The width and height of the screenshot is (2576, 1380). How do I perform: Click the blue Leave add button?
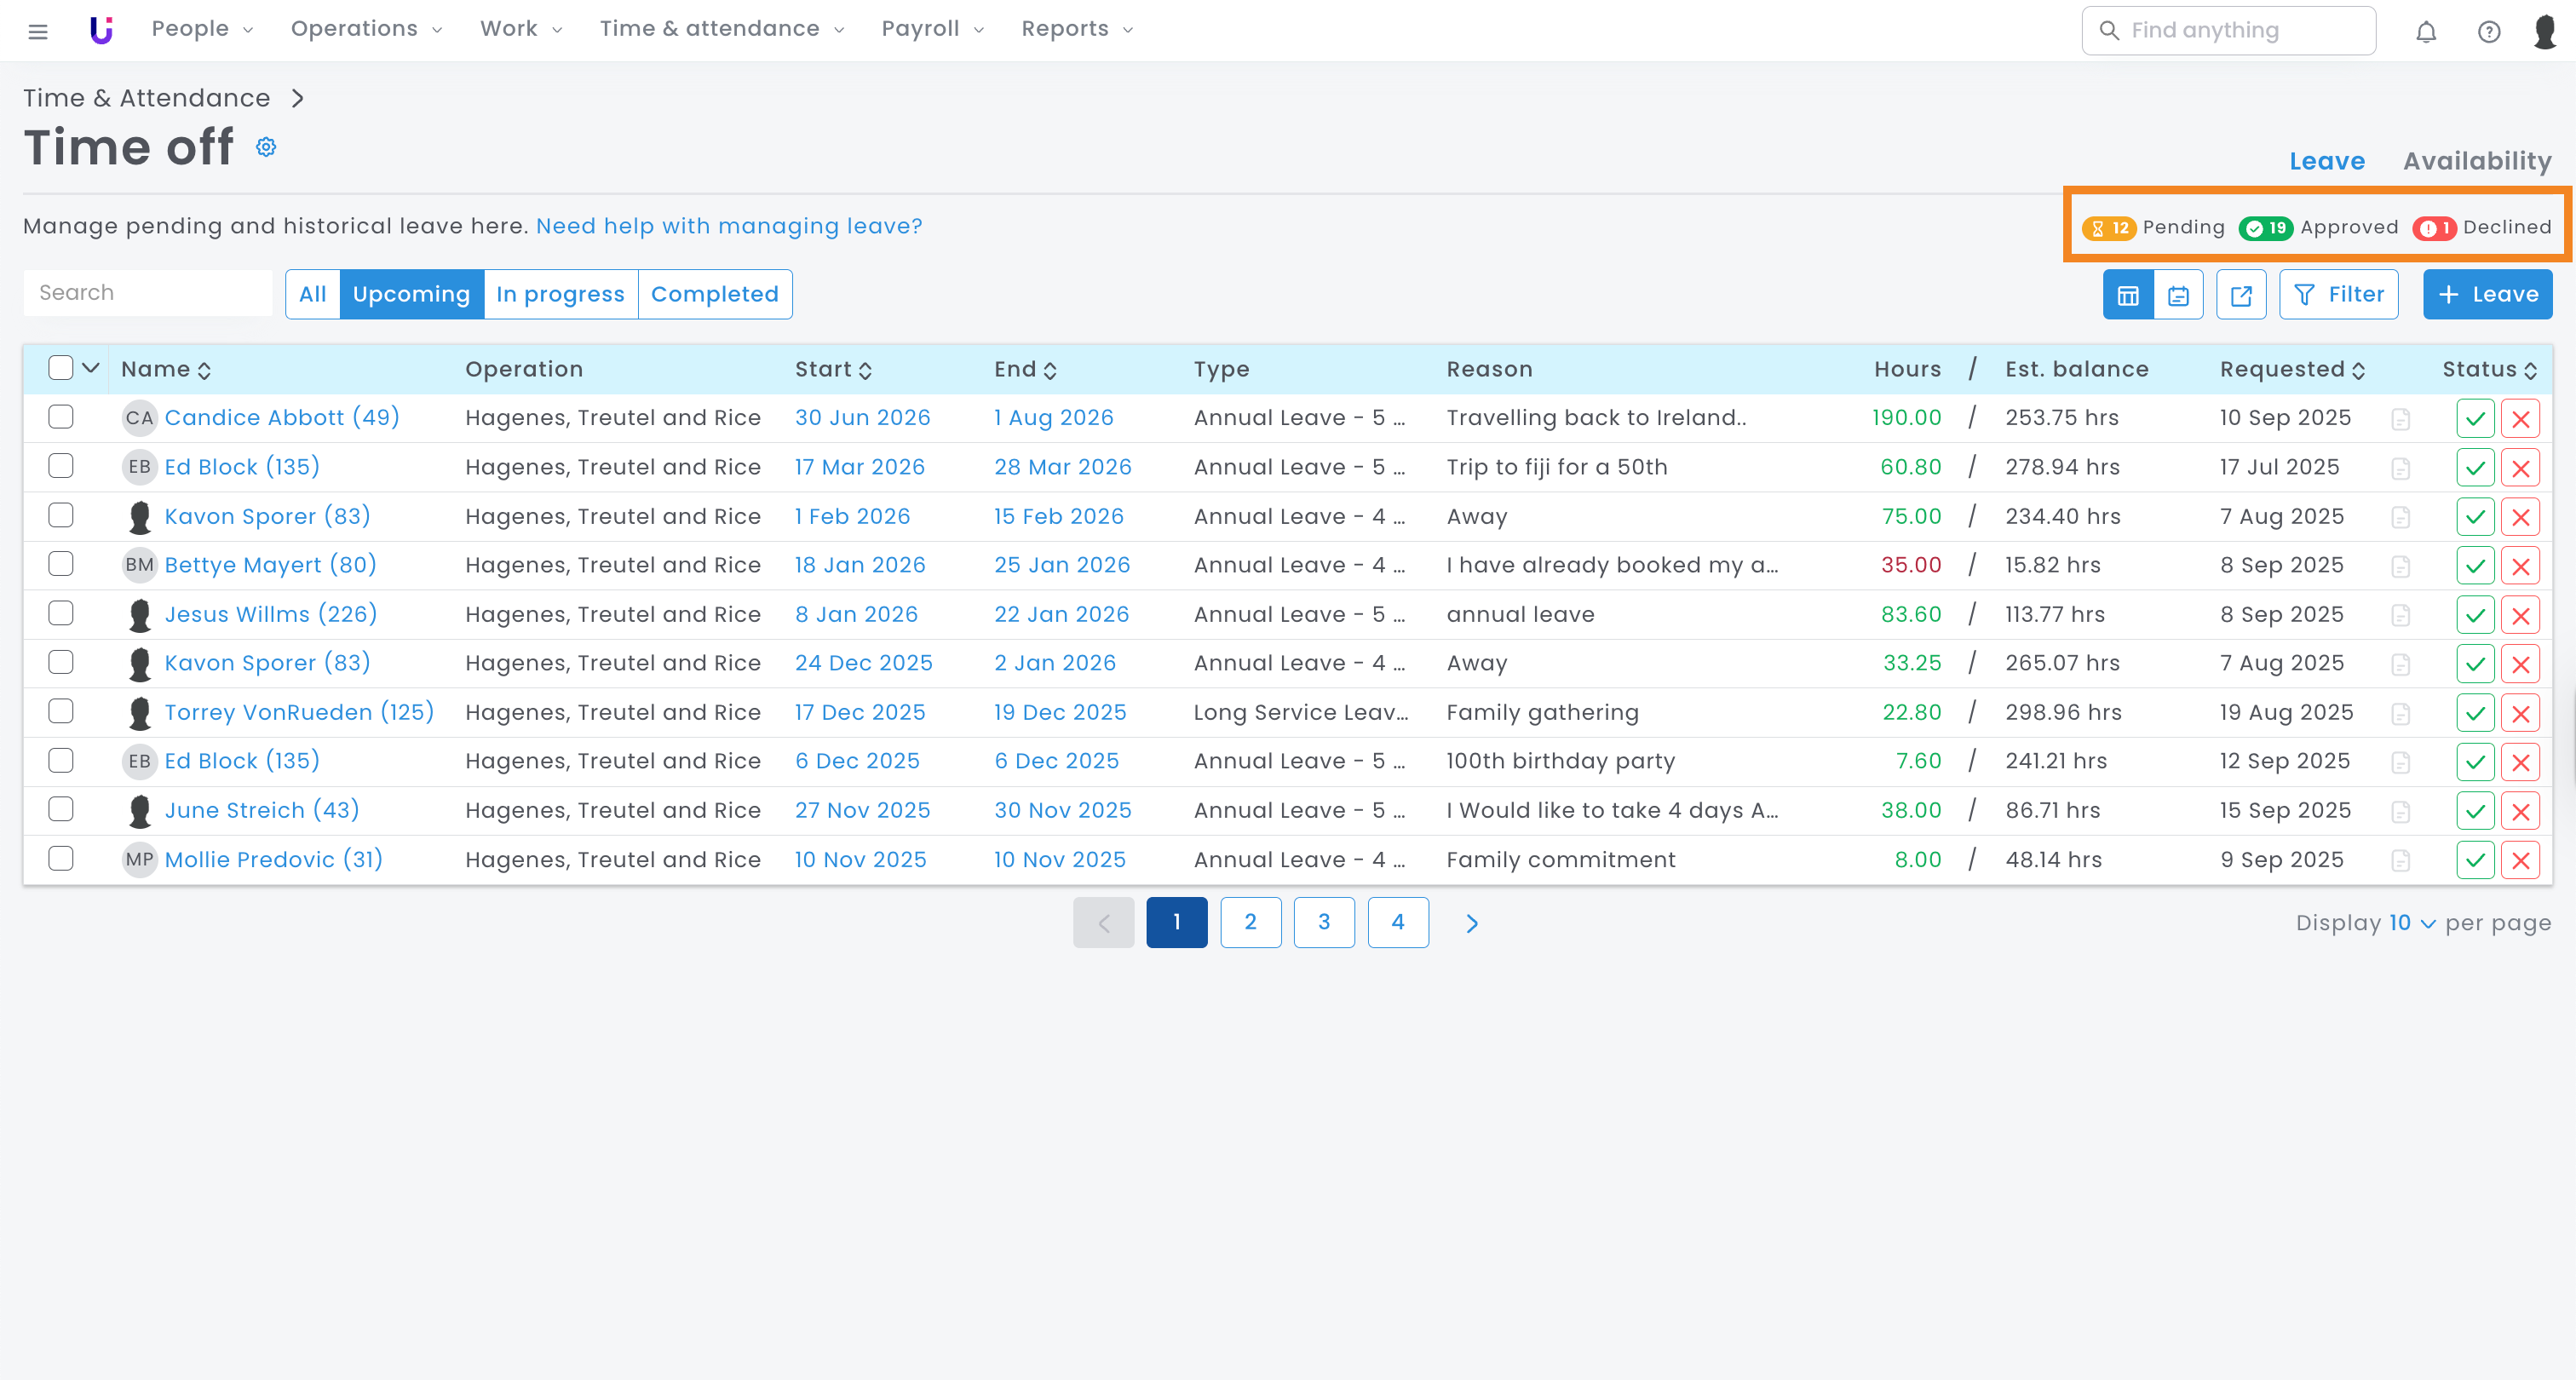click(2487, 295)
